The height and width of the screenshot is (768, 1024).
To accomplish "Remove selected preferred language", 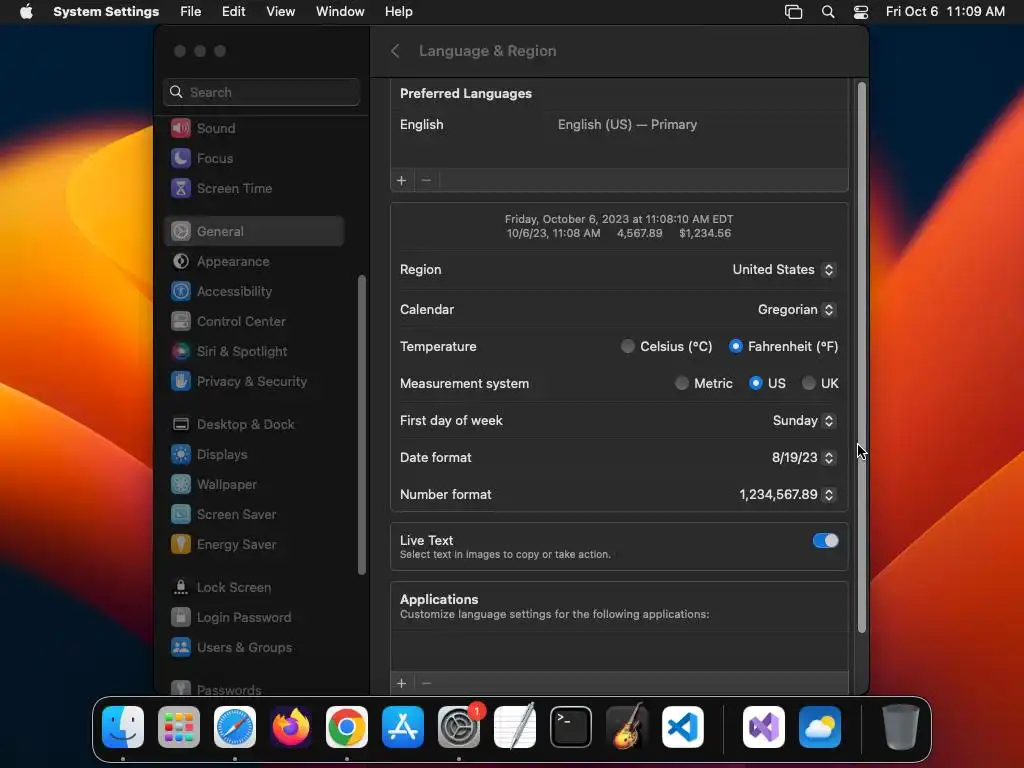I will pos(426,180).
